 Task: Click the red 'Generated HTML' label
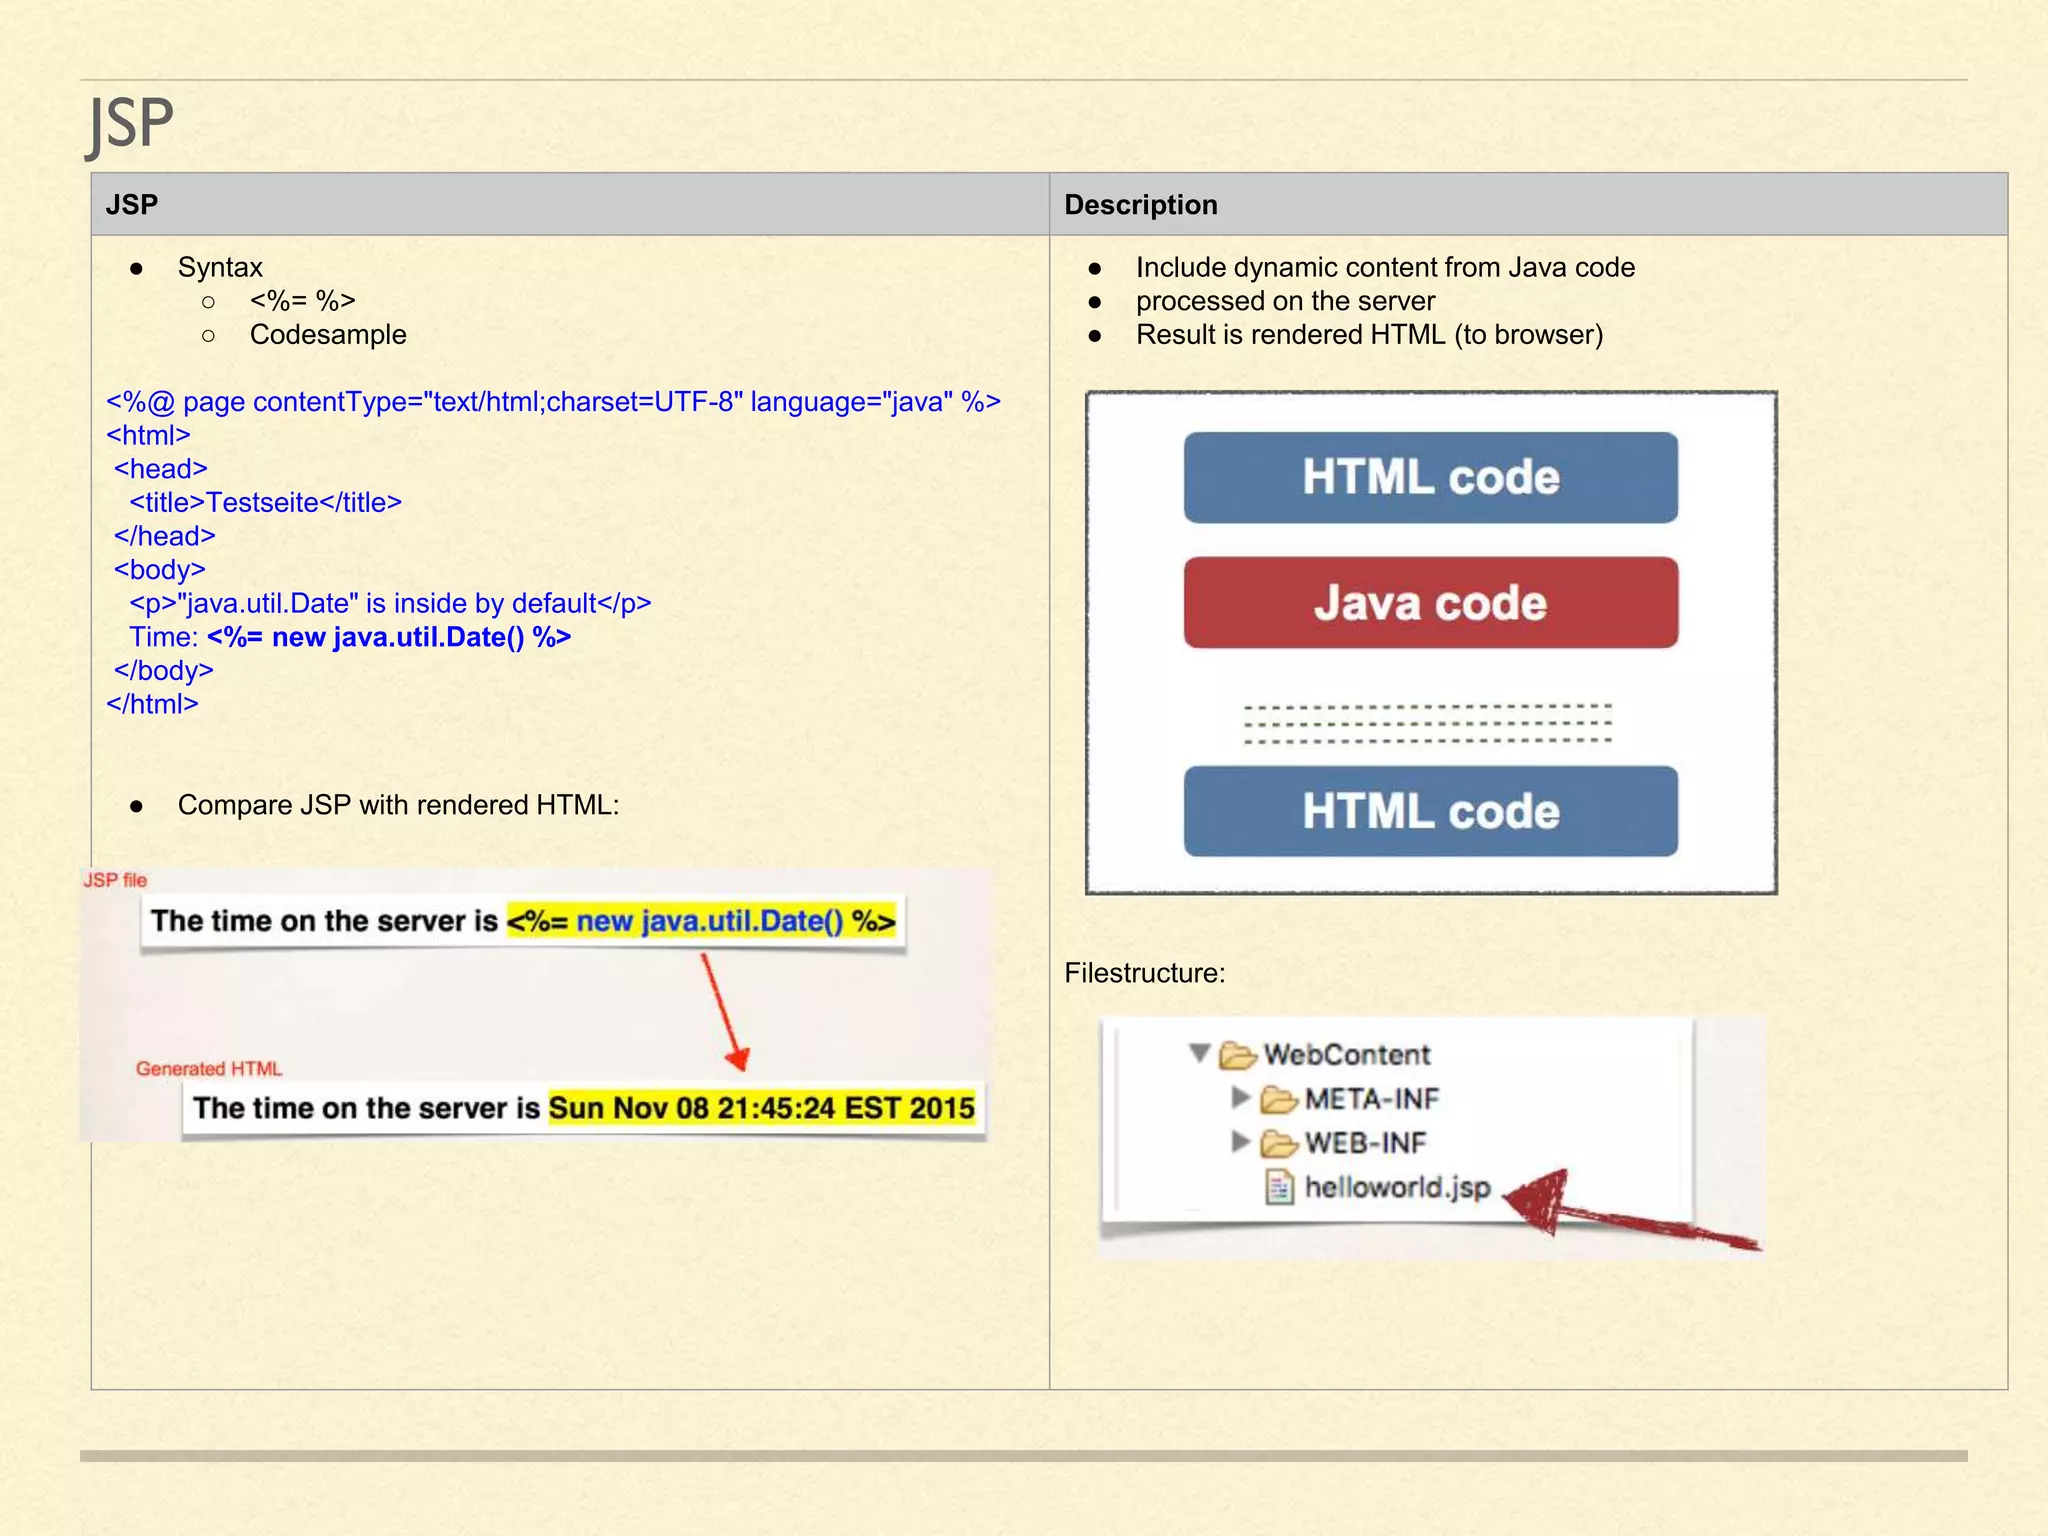(209, 1069)
